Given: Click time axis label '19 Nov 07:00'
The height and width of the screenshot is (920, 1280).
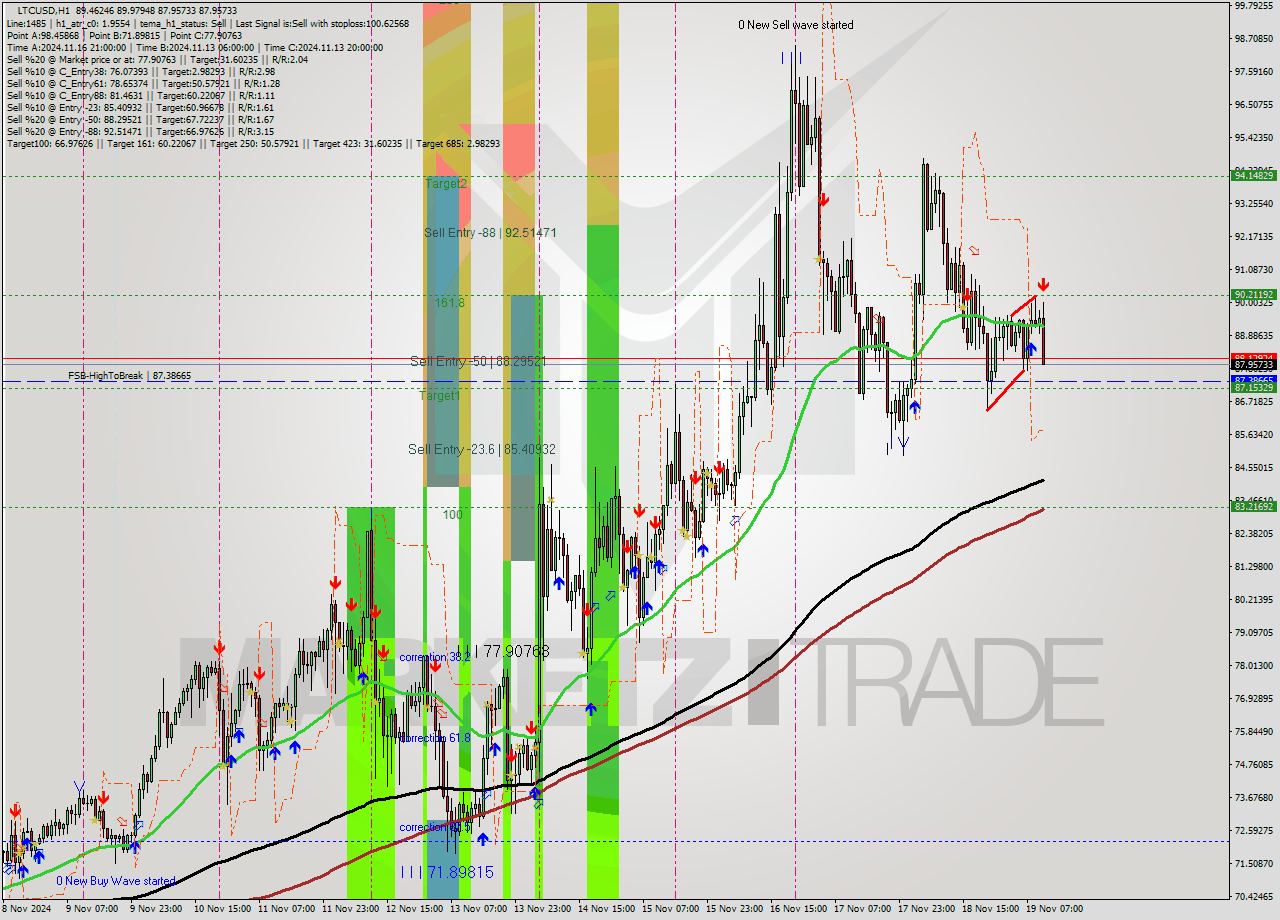Looking at the screenshot, I should [x=1054, y=909].
